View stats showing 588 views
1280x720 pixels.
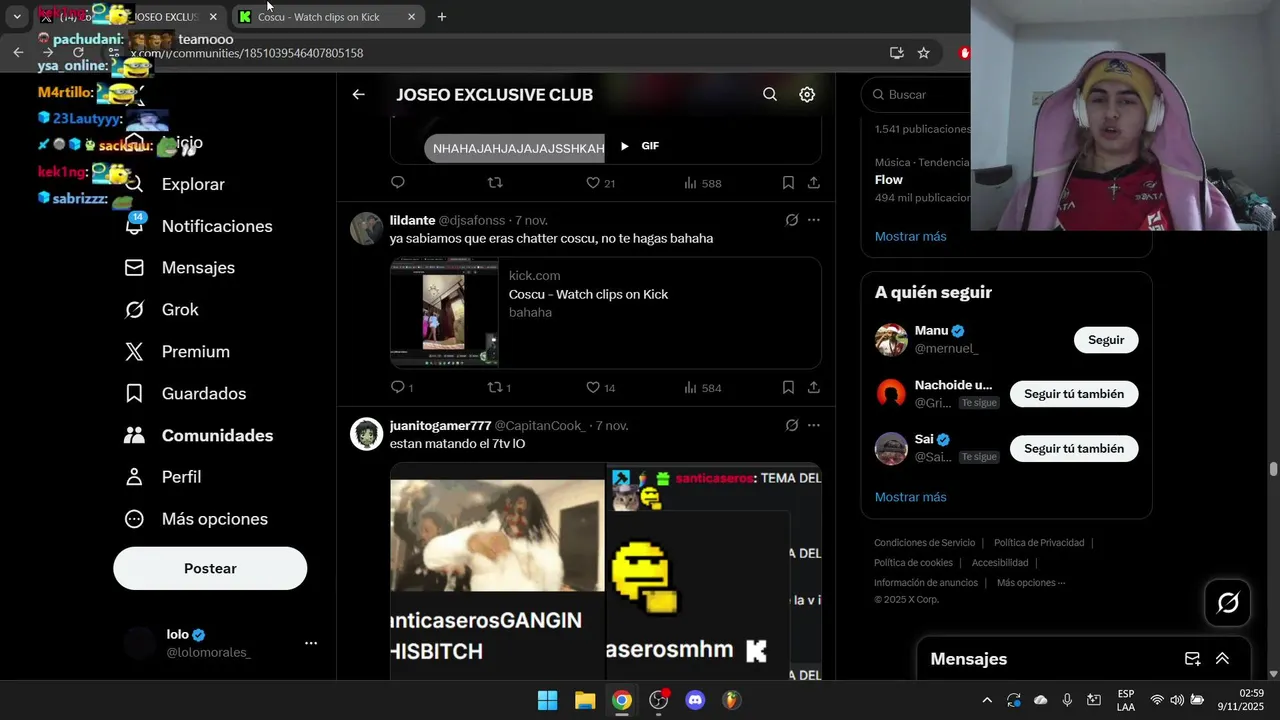click(x=702, y=183)
